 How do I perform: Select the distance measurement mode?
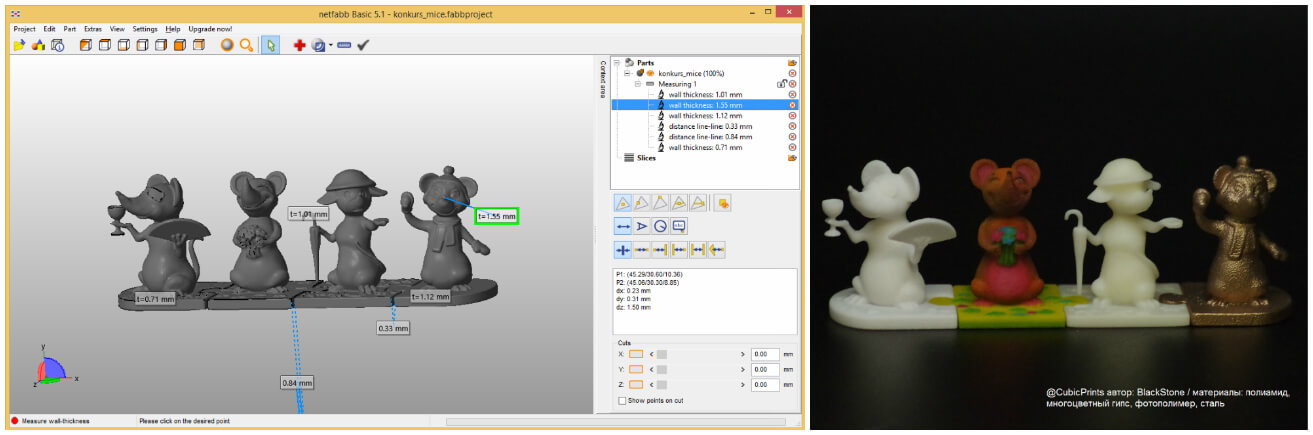622,226
